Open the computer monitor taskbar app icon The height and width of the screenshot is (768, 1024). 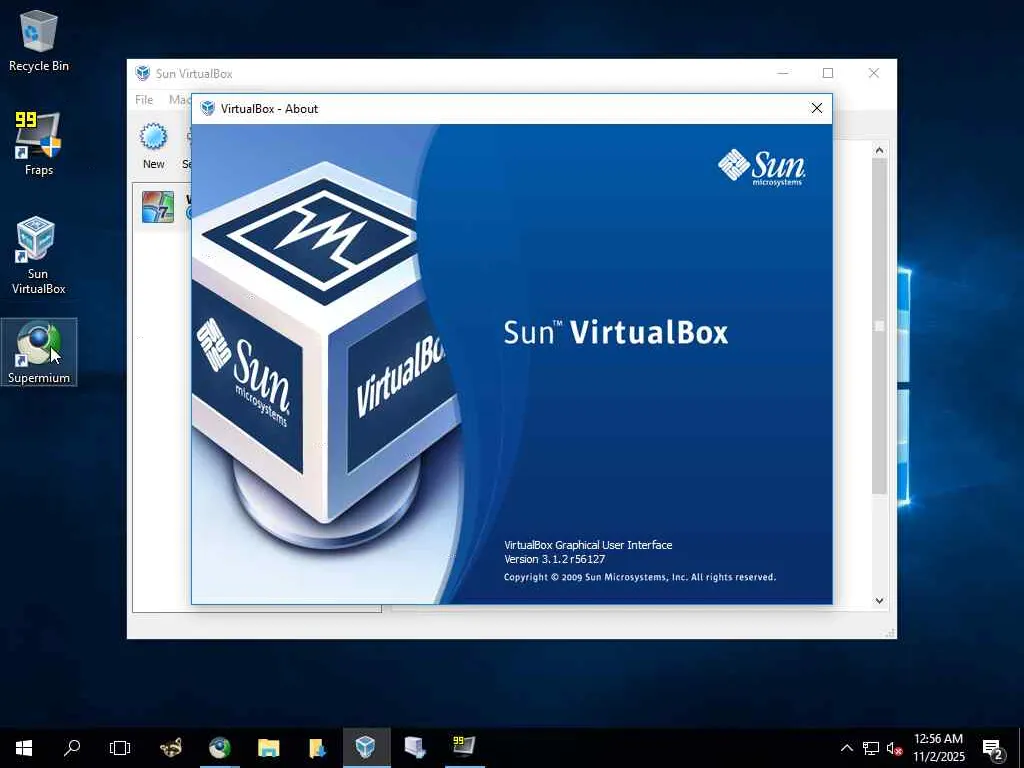[x=415, y=748]
